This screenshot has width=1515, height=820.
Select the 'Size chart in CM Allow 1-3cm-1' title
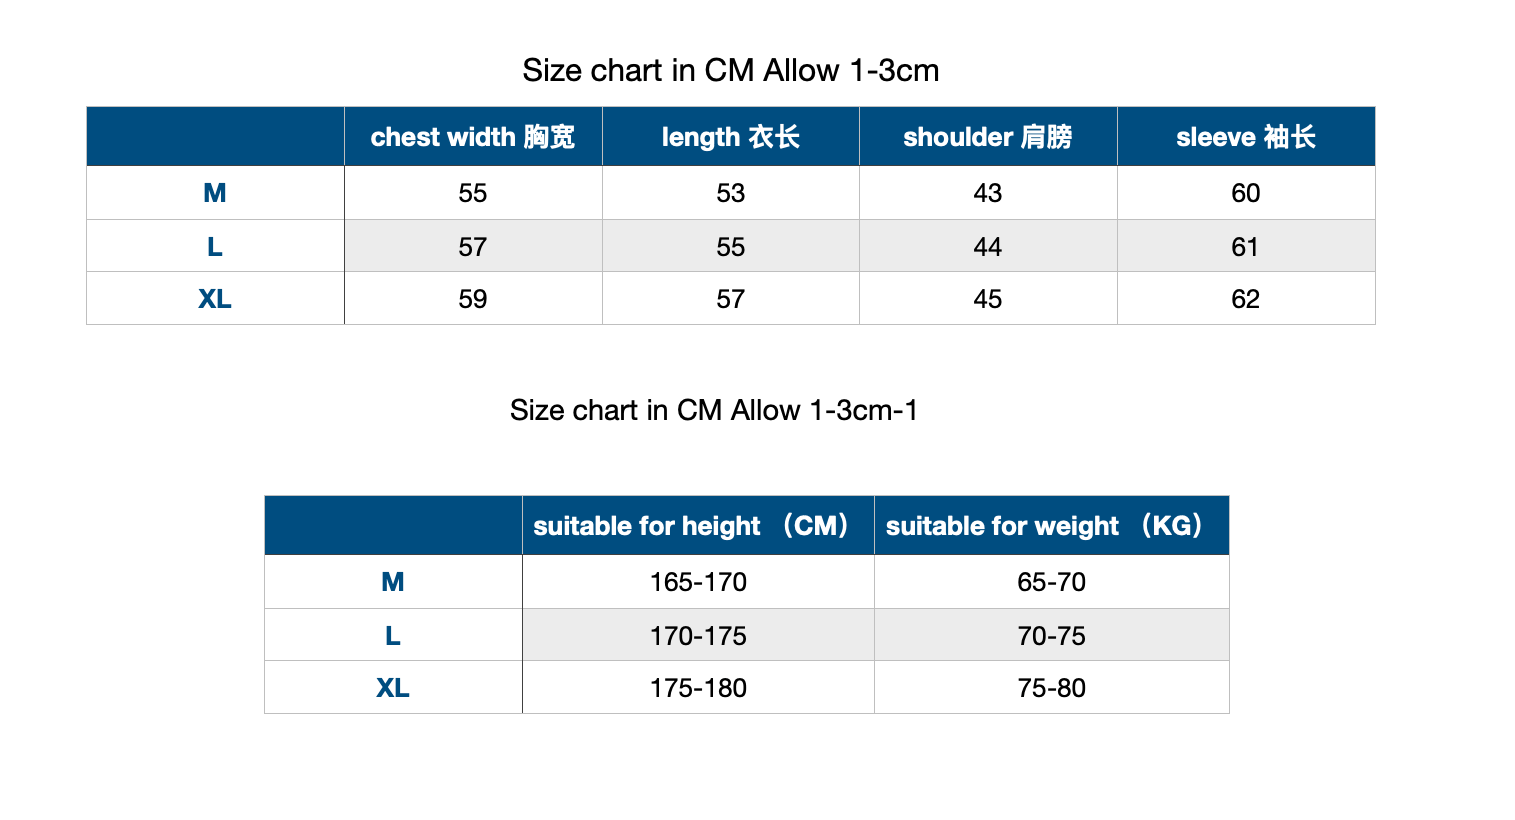714,410
